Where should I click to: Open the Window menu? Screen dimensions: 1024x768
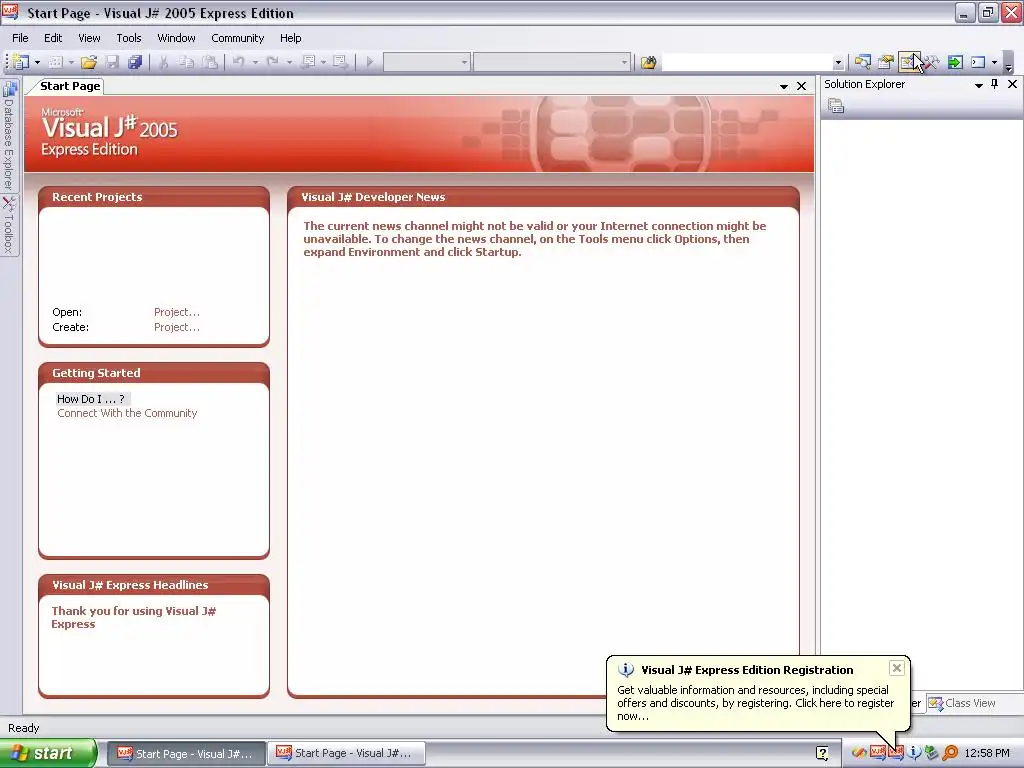coord(176,38)
